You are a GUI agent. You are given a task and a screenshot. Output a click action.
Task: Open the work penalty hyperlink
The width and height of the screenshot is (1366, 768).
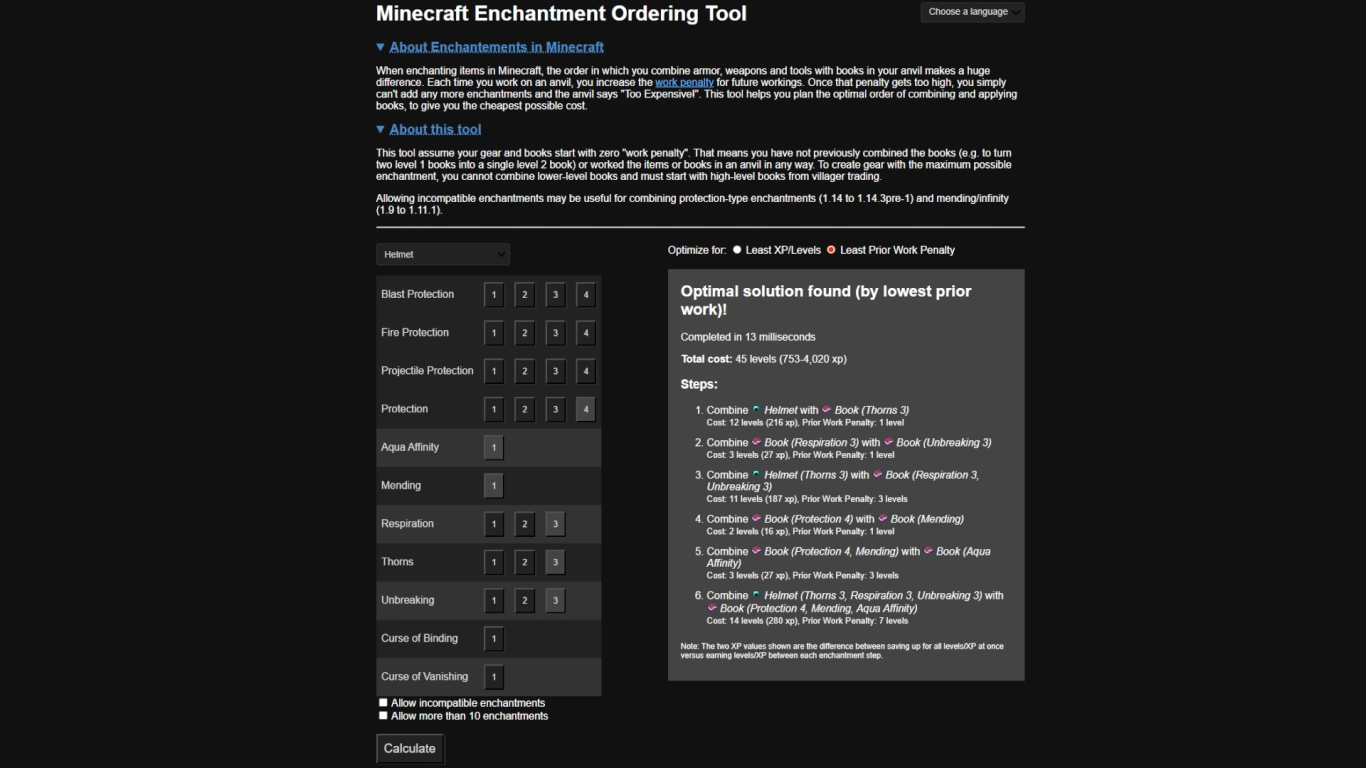coord(685,82)
